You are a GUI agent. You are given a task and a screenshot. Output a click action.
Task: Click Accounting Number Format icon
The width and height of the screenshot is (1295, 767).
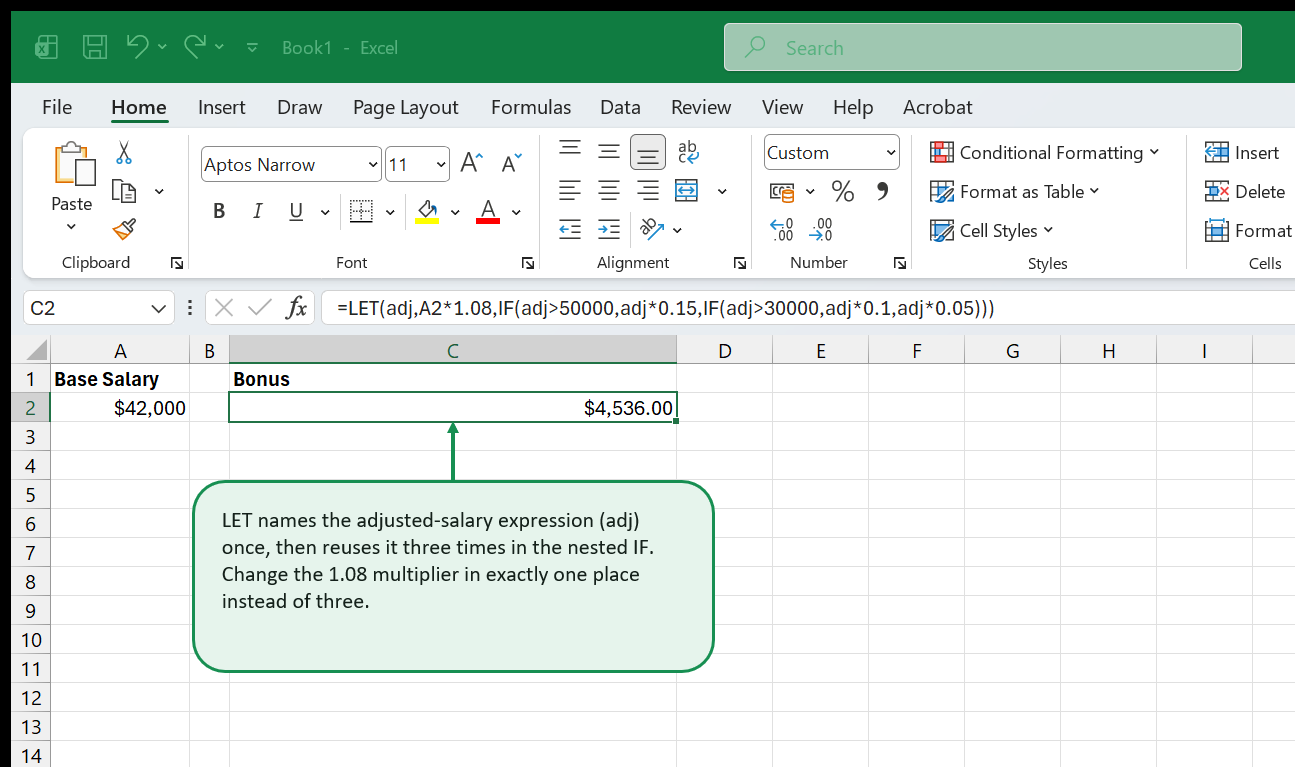(x=783, y=191)
